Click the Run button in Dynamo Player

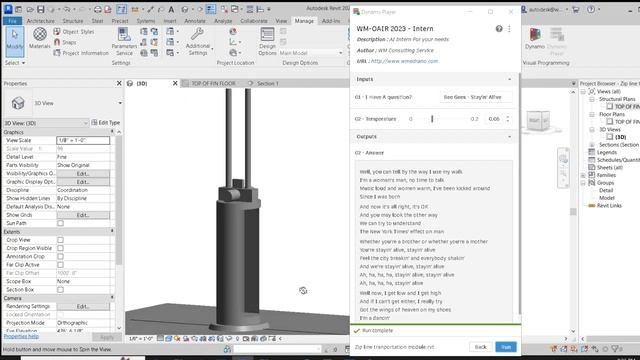tap(506, 347)
